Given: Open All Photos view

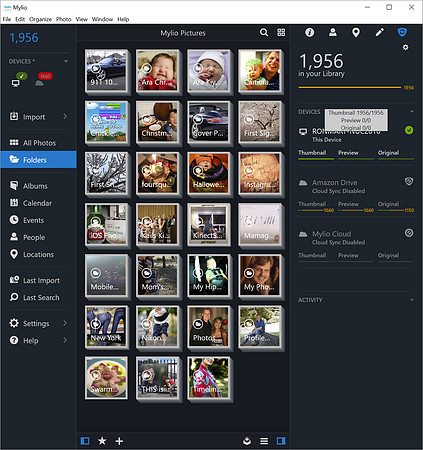Looking at the screenshot, I should 38,143.
